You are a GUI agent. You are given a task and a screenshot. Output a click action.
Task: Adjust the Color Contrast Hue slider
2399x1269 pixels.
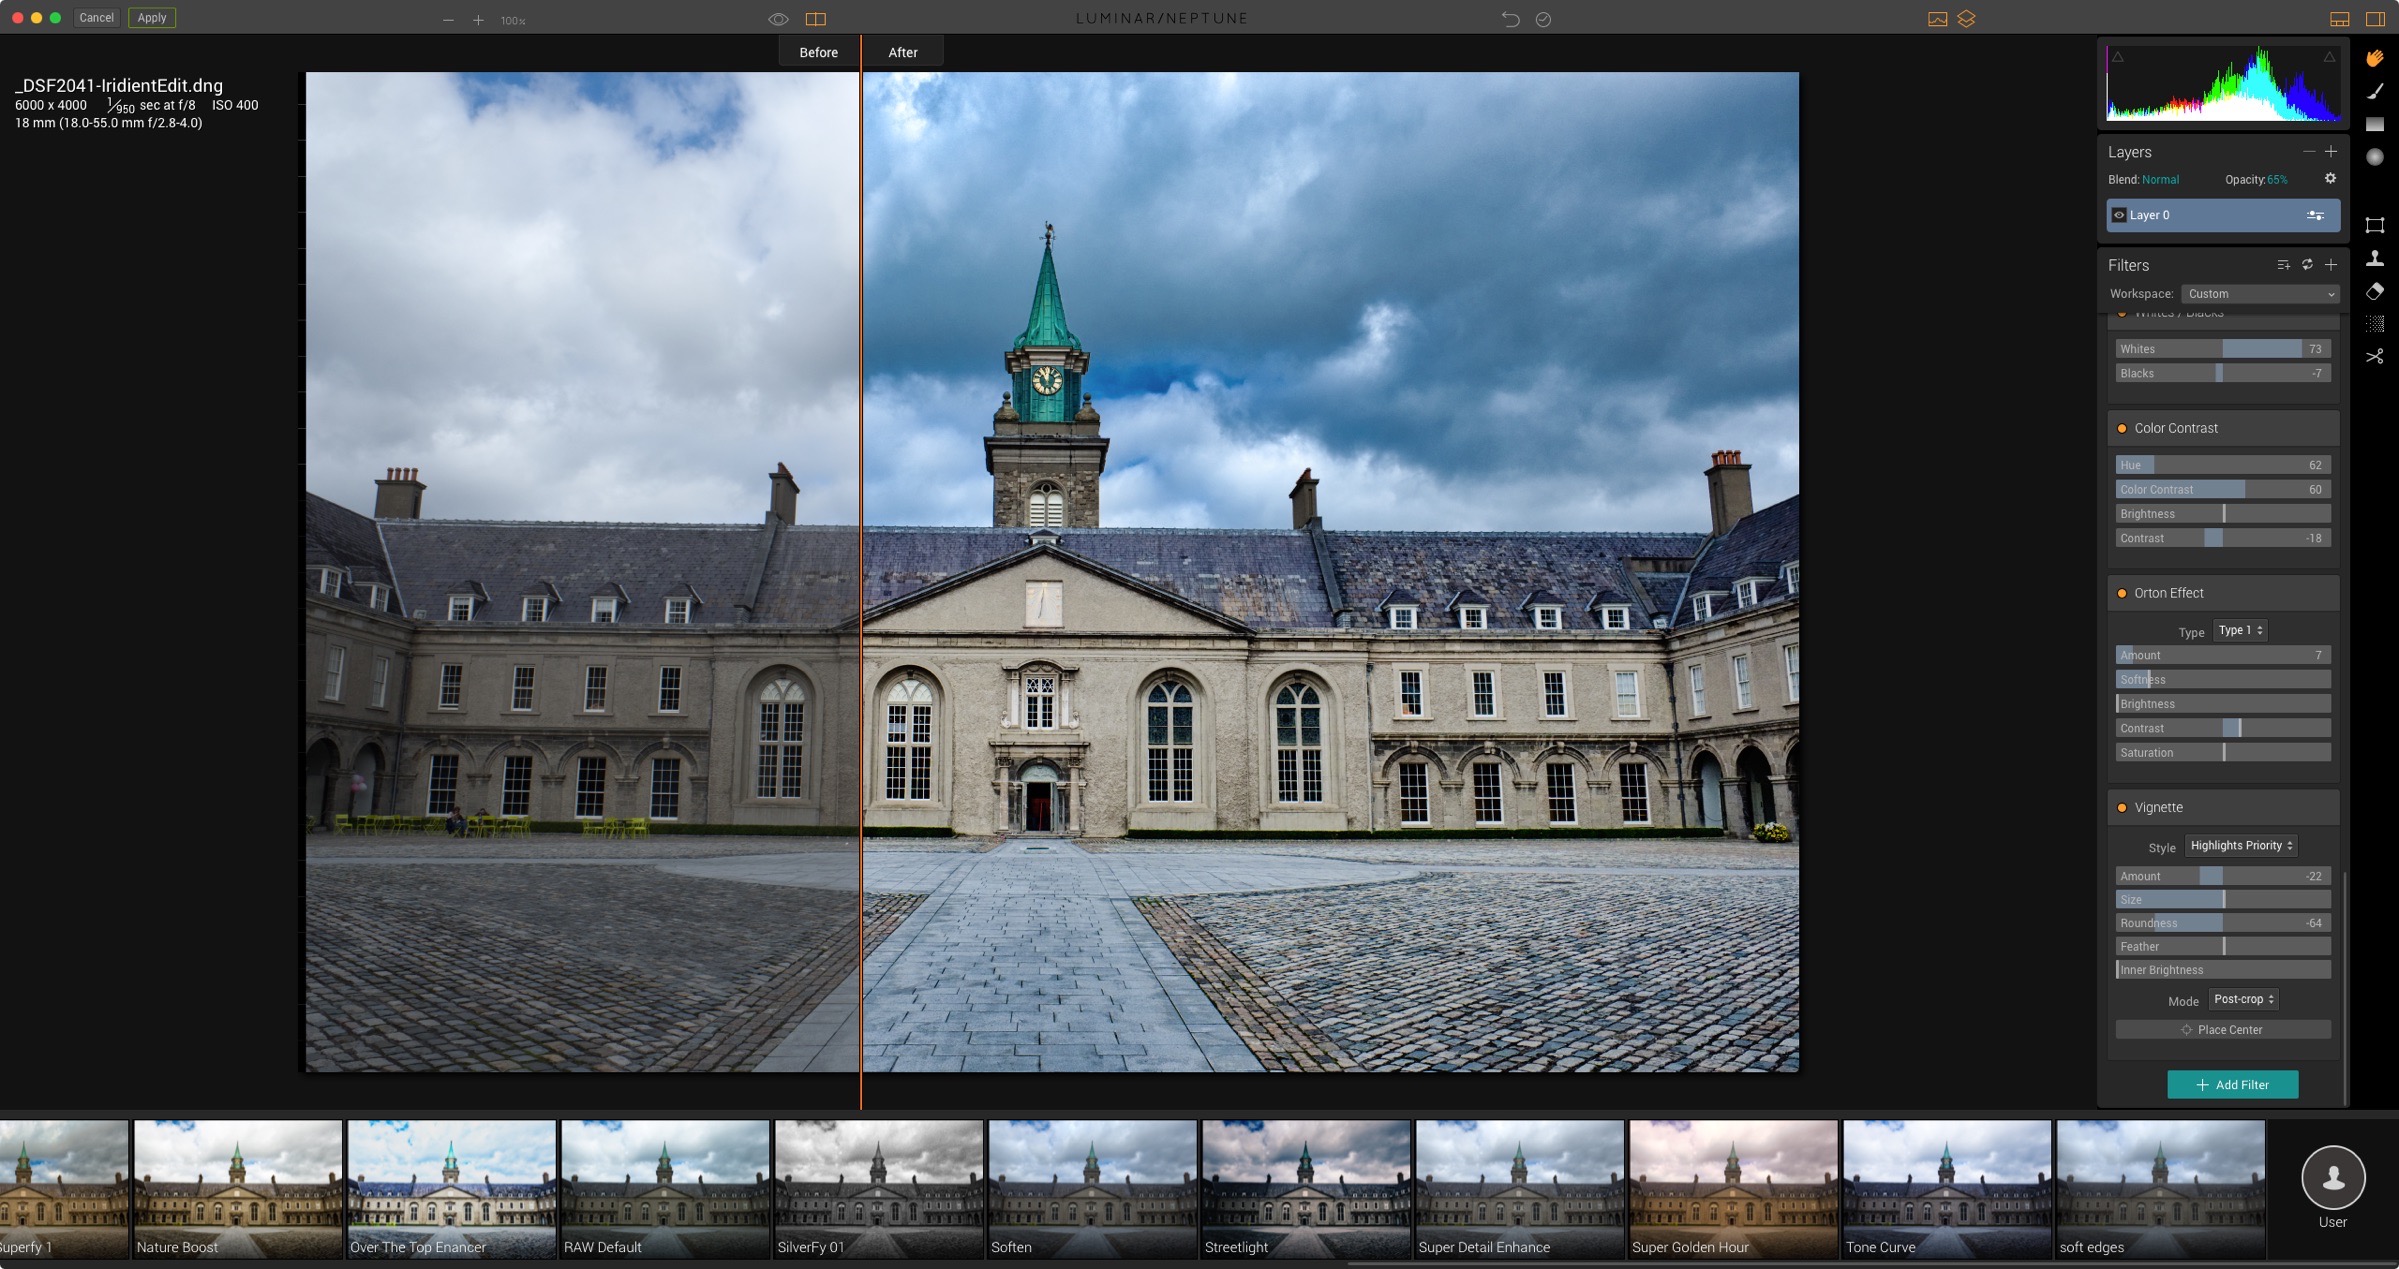tap(2222, 465)
